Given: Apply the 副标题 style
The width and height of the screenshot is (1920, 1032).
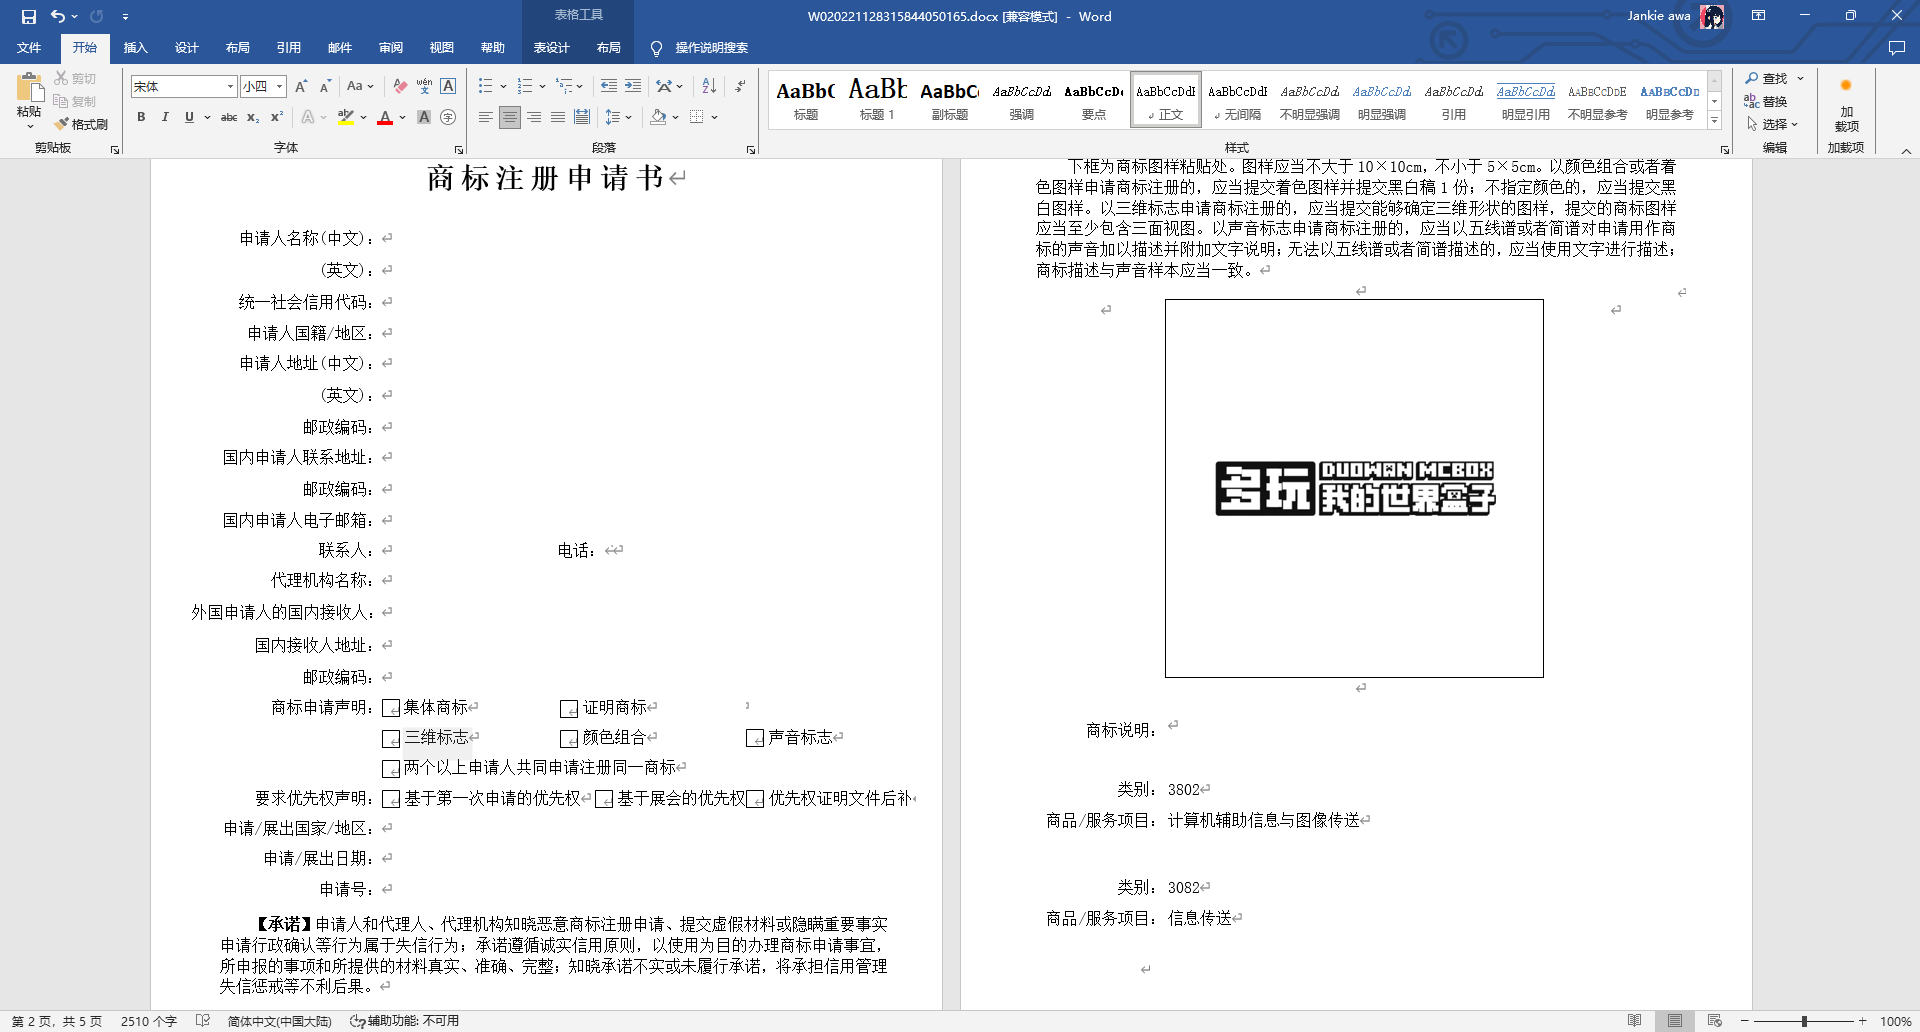Looking at the screenshot, I should point(949,99).
